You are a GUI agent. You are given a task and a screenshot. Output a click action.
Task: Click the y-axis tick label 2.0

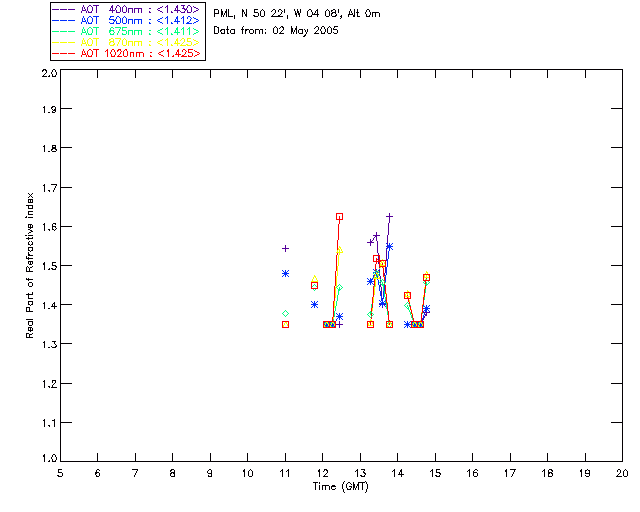(x=49, y=73)
